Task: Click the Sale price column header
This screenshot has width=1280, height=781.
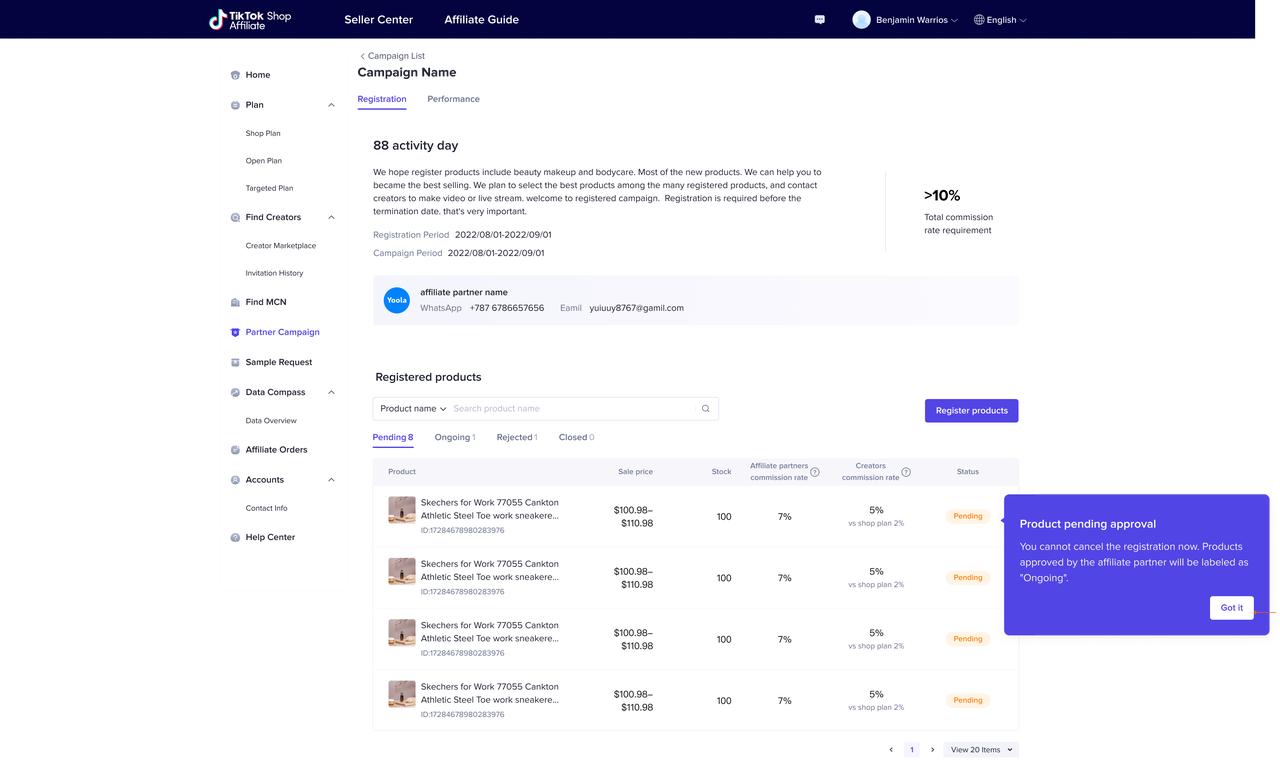Action: pyautogui.click(x=636, y=472)
